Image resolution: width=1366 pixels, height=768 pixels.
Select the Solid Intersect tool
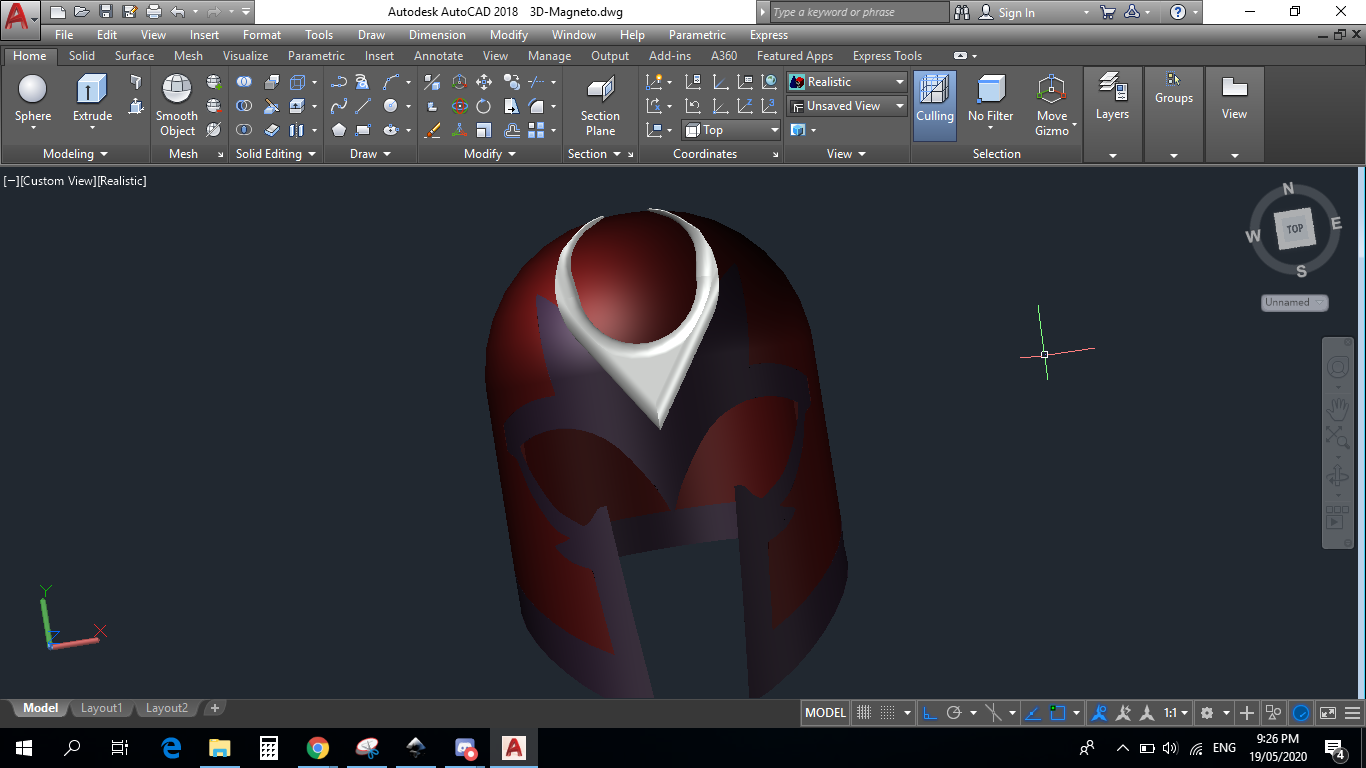click(x=244, y=130)
